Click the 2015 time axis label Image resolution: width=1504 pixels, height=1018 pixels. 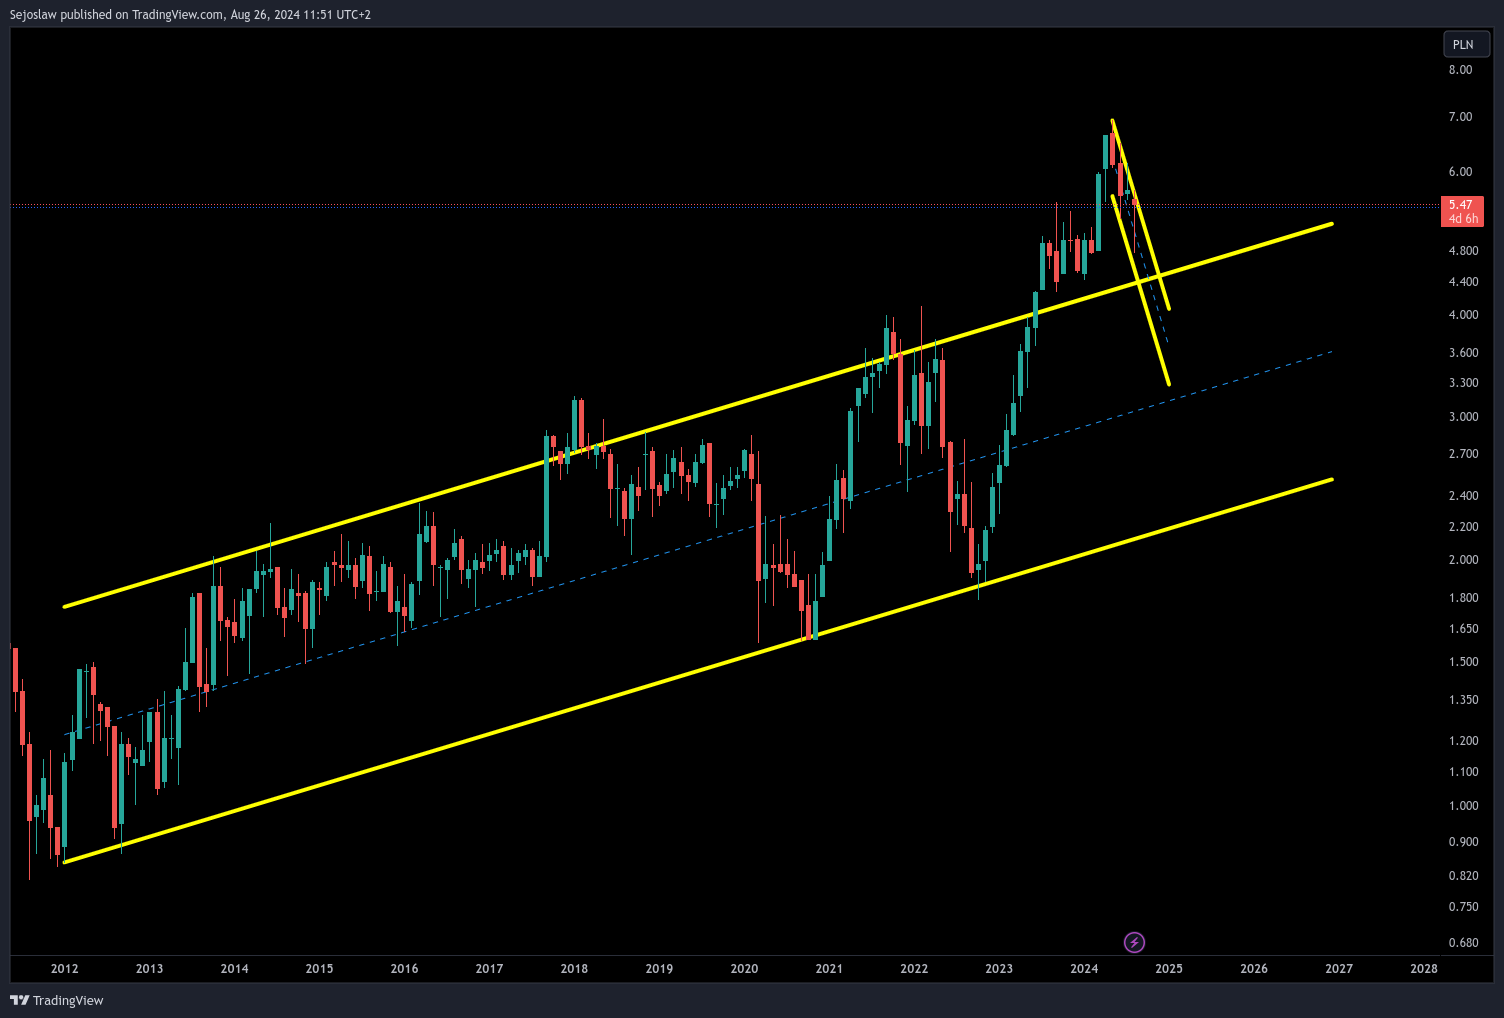coord(319,969)
